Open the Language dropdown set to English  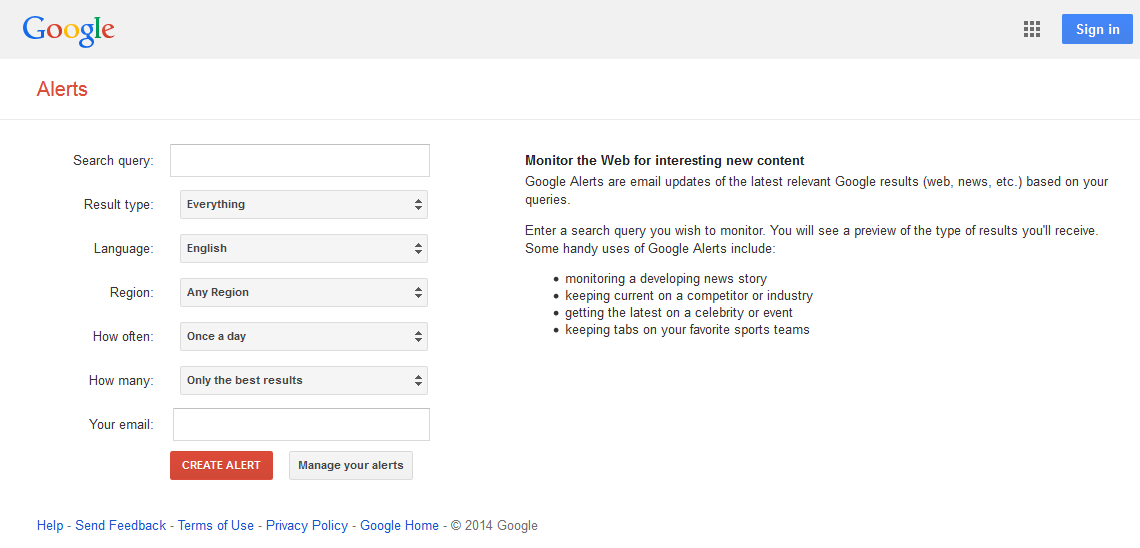(x=303, y=249)
